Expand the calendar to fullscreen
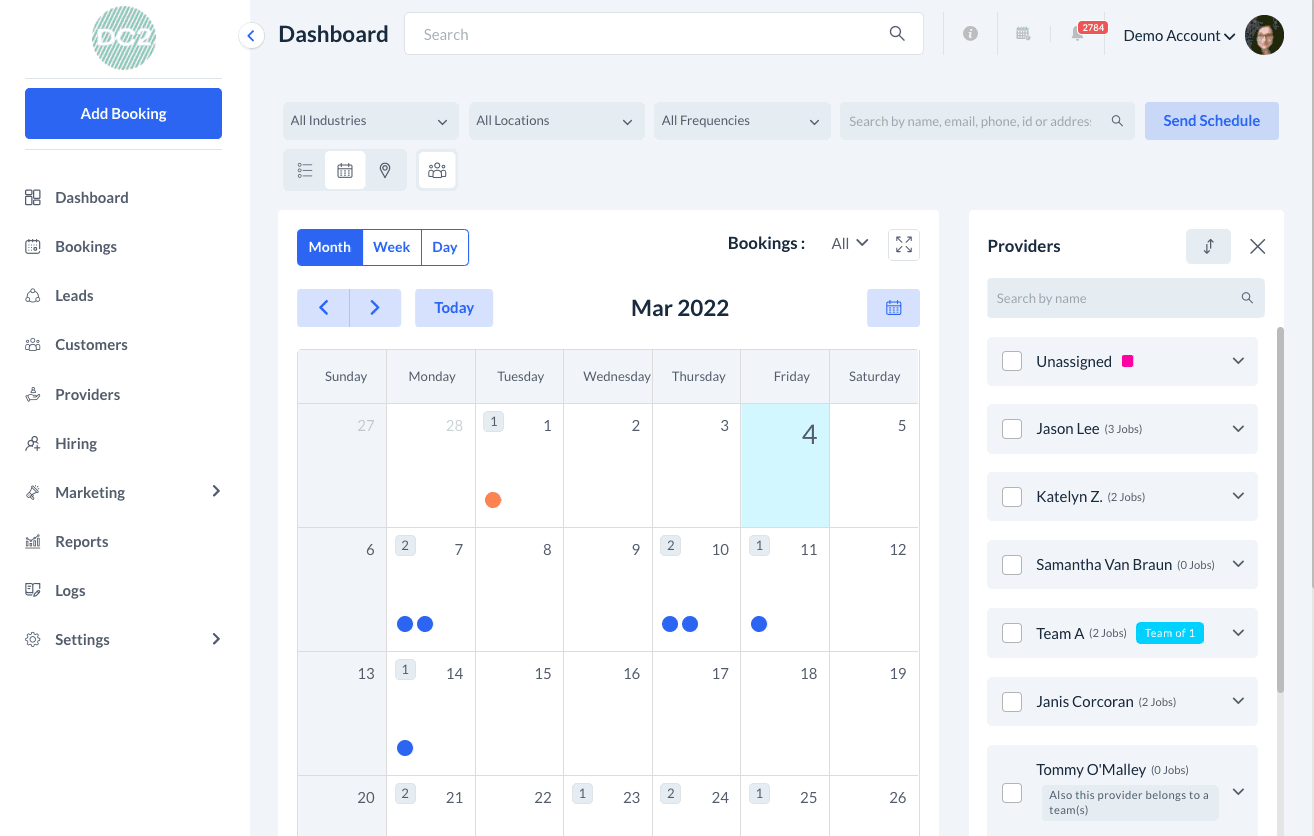This screenshot has height=836, width=1314. 904,244
